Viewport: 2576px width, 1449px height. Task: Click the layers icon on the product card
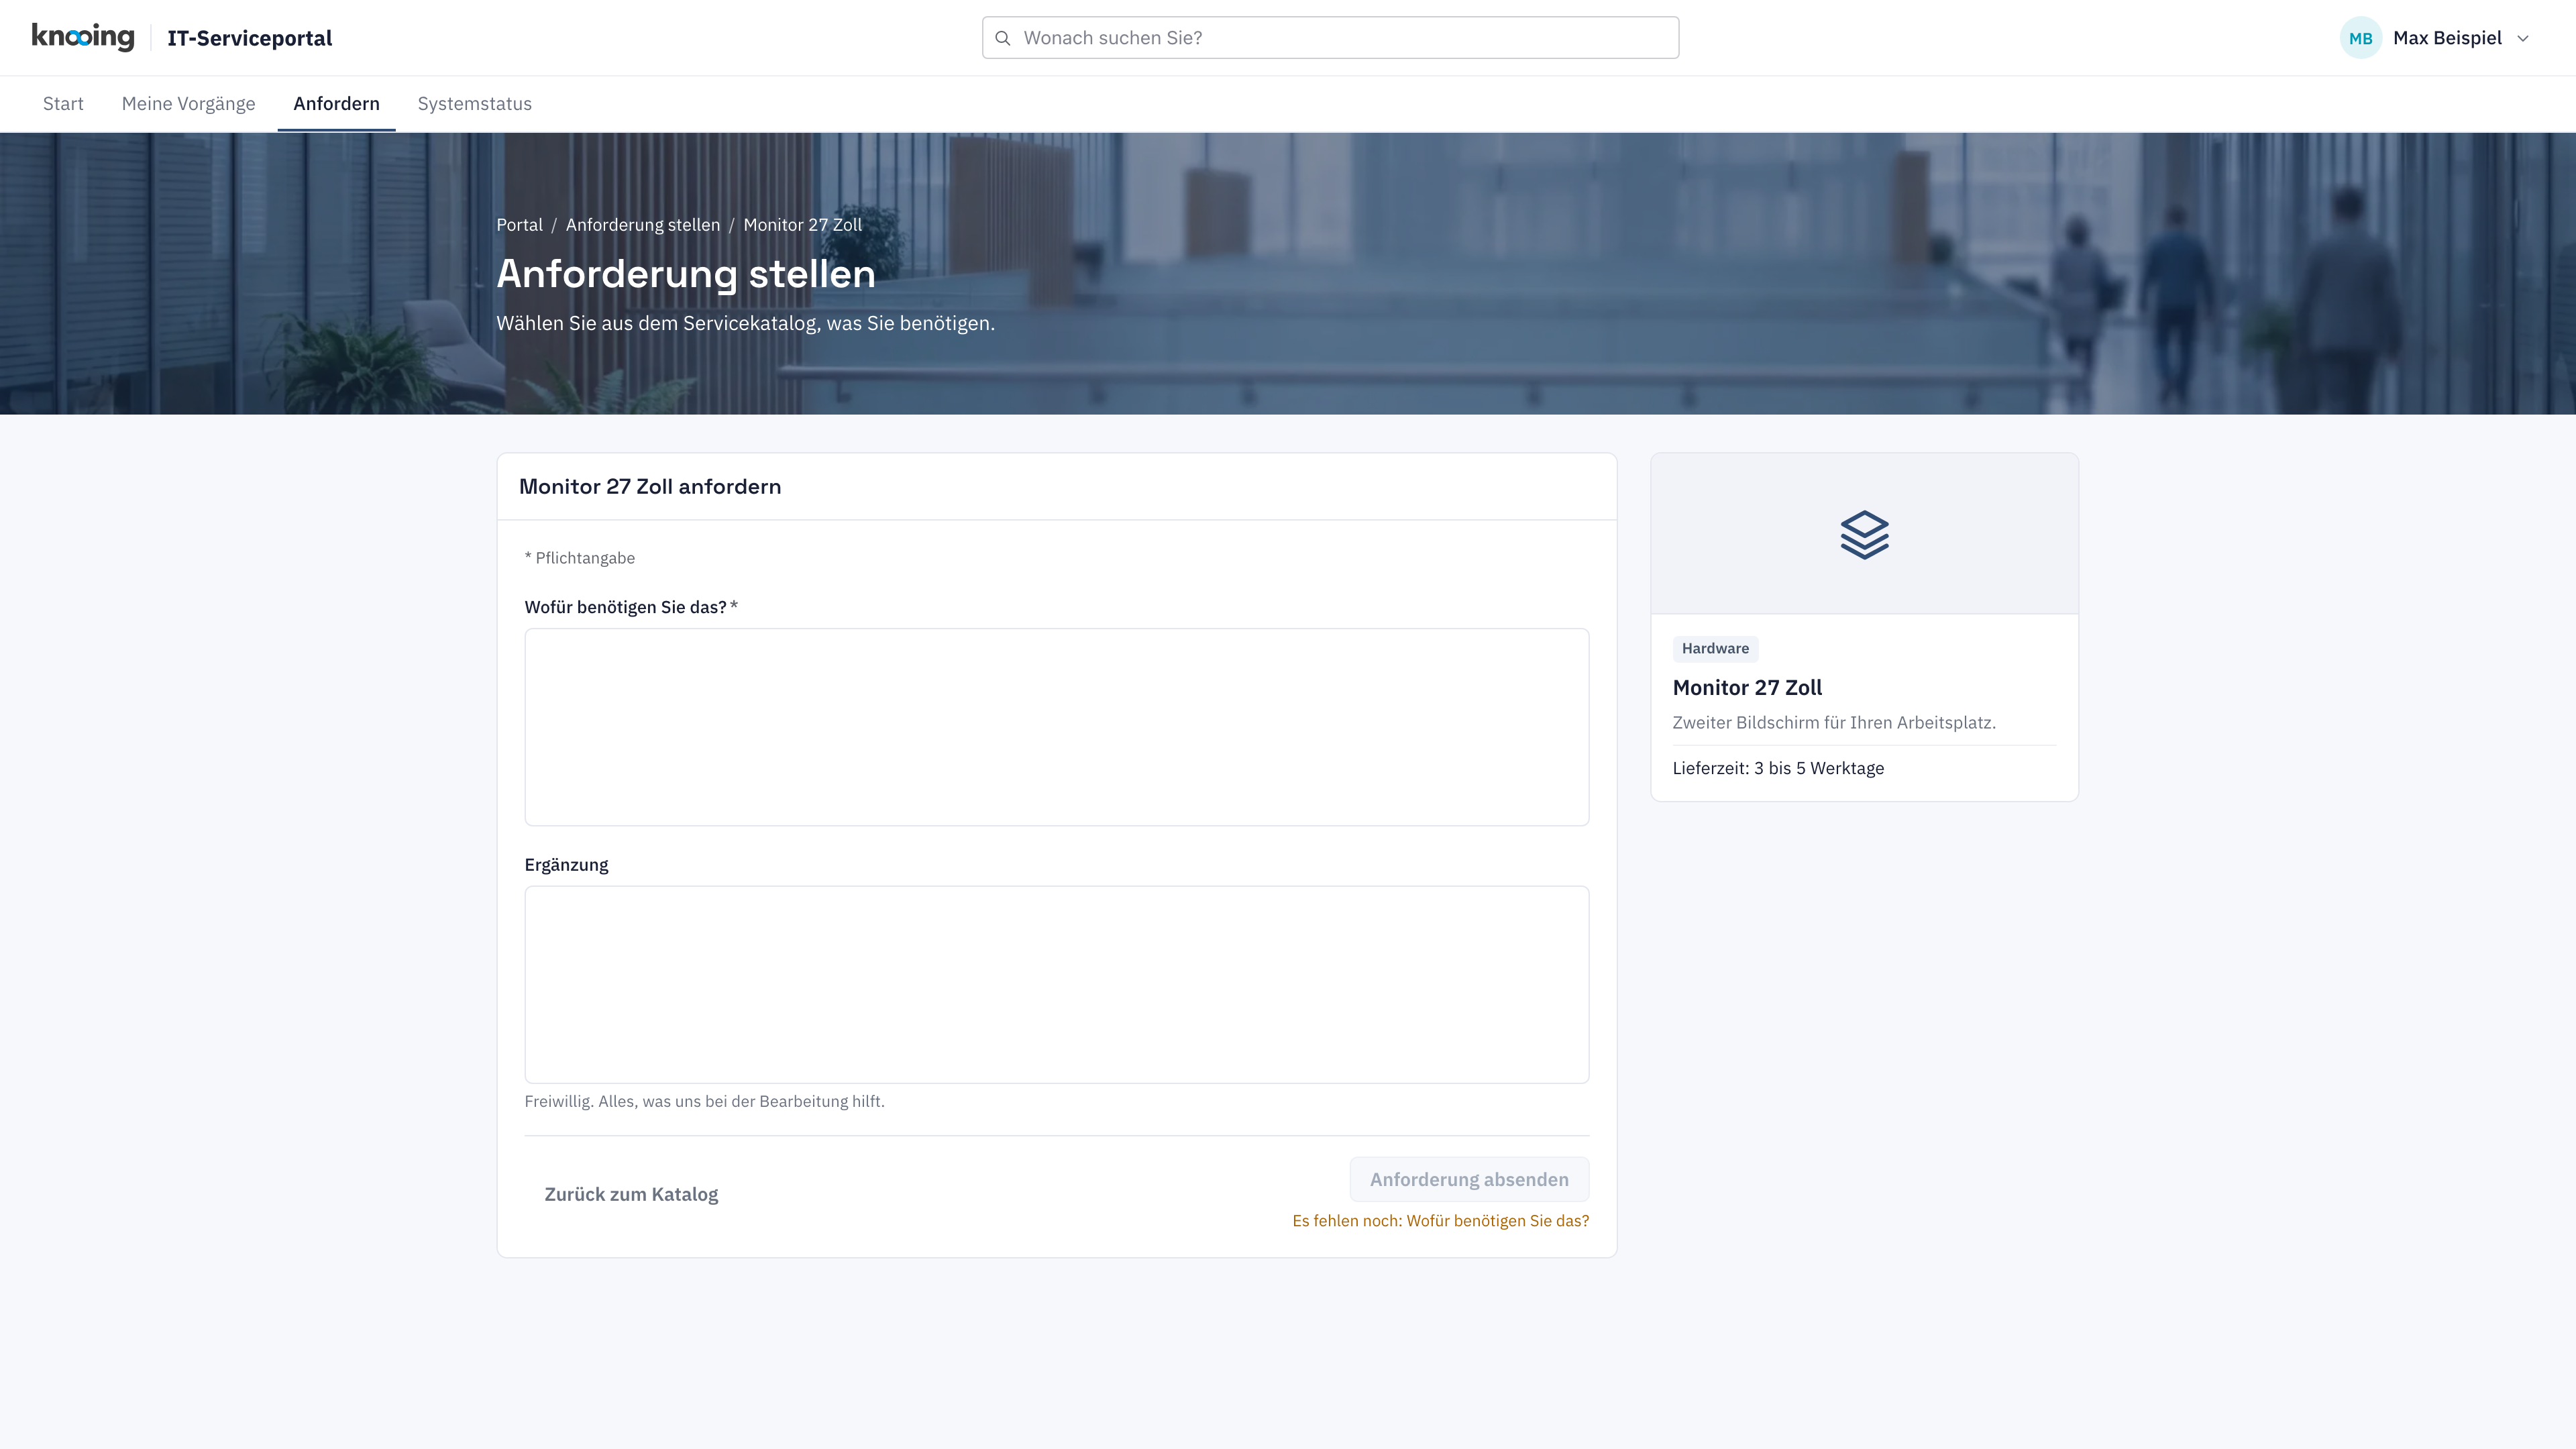1864,534
